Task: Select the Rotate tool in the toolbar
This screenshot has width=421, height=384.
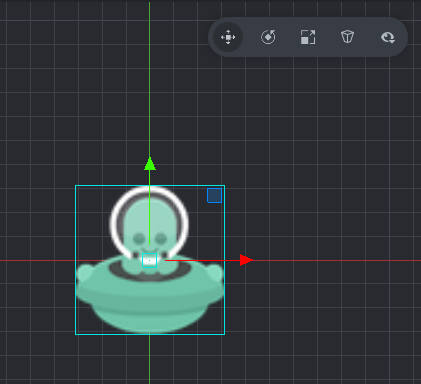Action: [268, 37]
